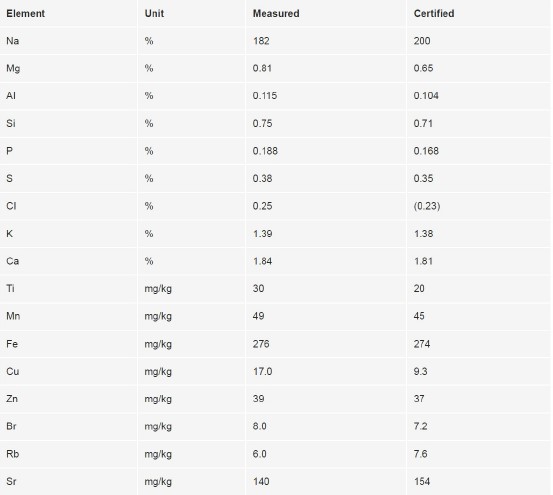
Task: Click the P measured value 0.188
Action: (265, 151)
